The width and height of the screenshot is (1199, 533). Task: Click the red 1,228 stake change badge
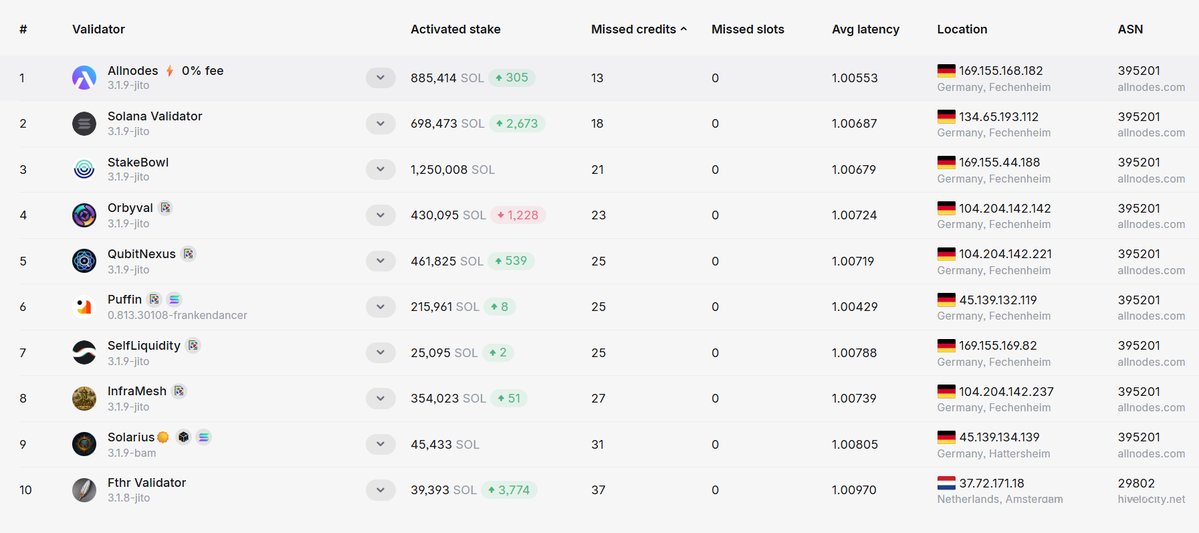click(x=518, y=216)
